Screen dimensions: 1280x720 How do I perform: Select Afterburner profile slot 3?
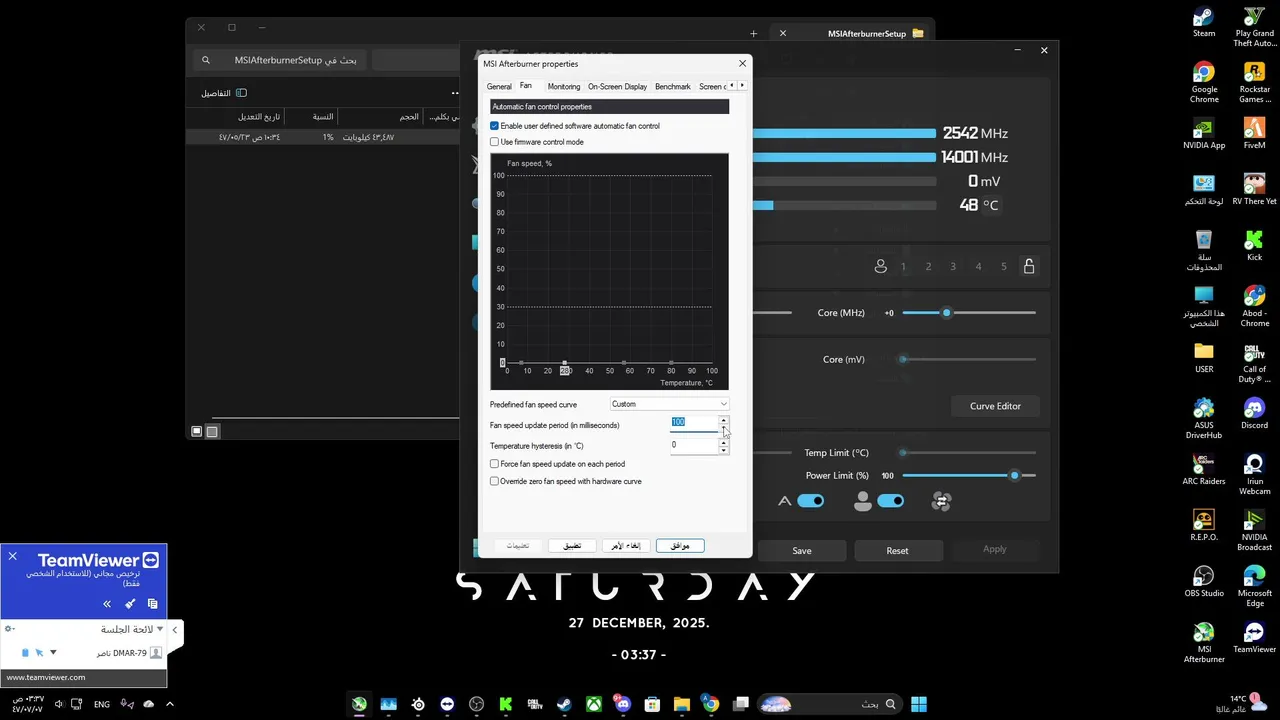(x=953, y=266)
